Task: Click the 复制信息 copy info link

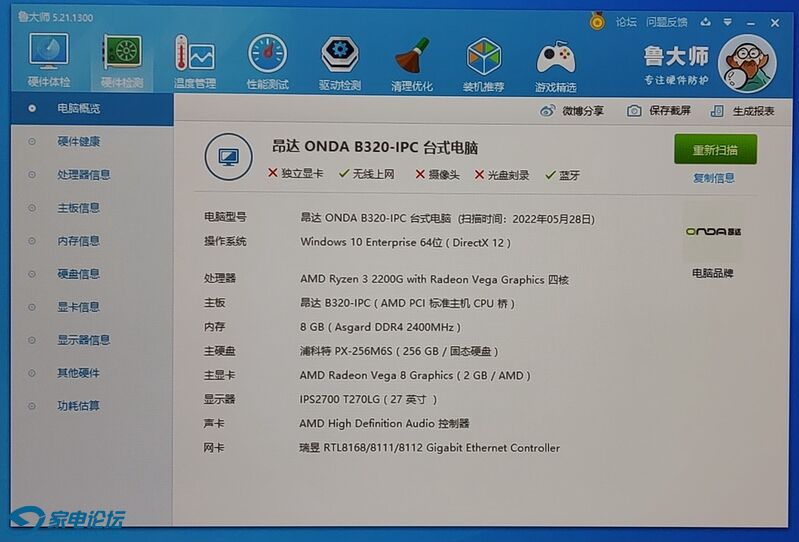Action: click(x=713, y=178)
